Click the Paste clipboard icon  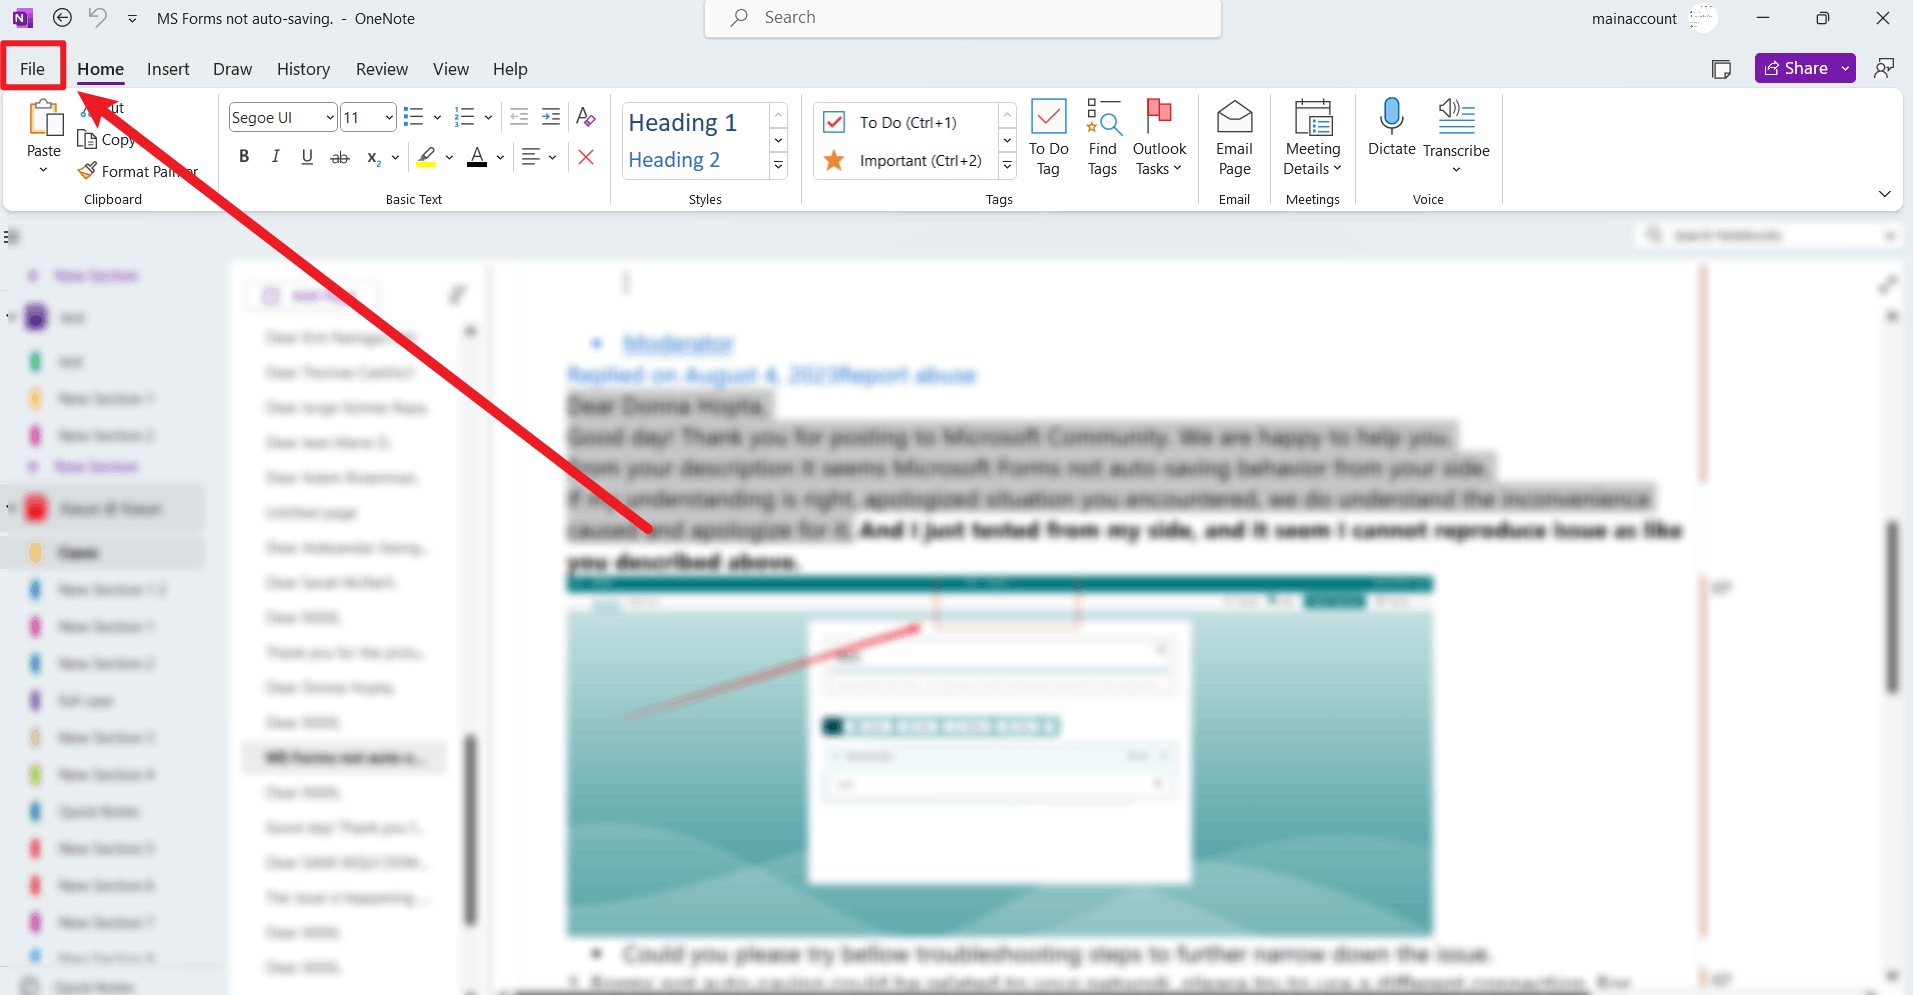(44, 119)
